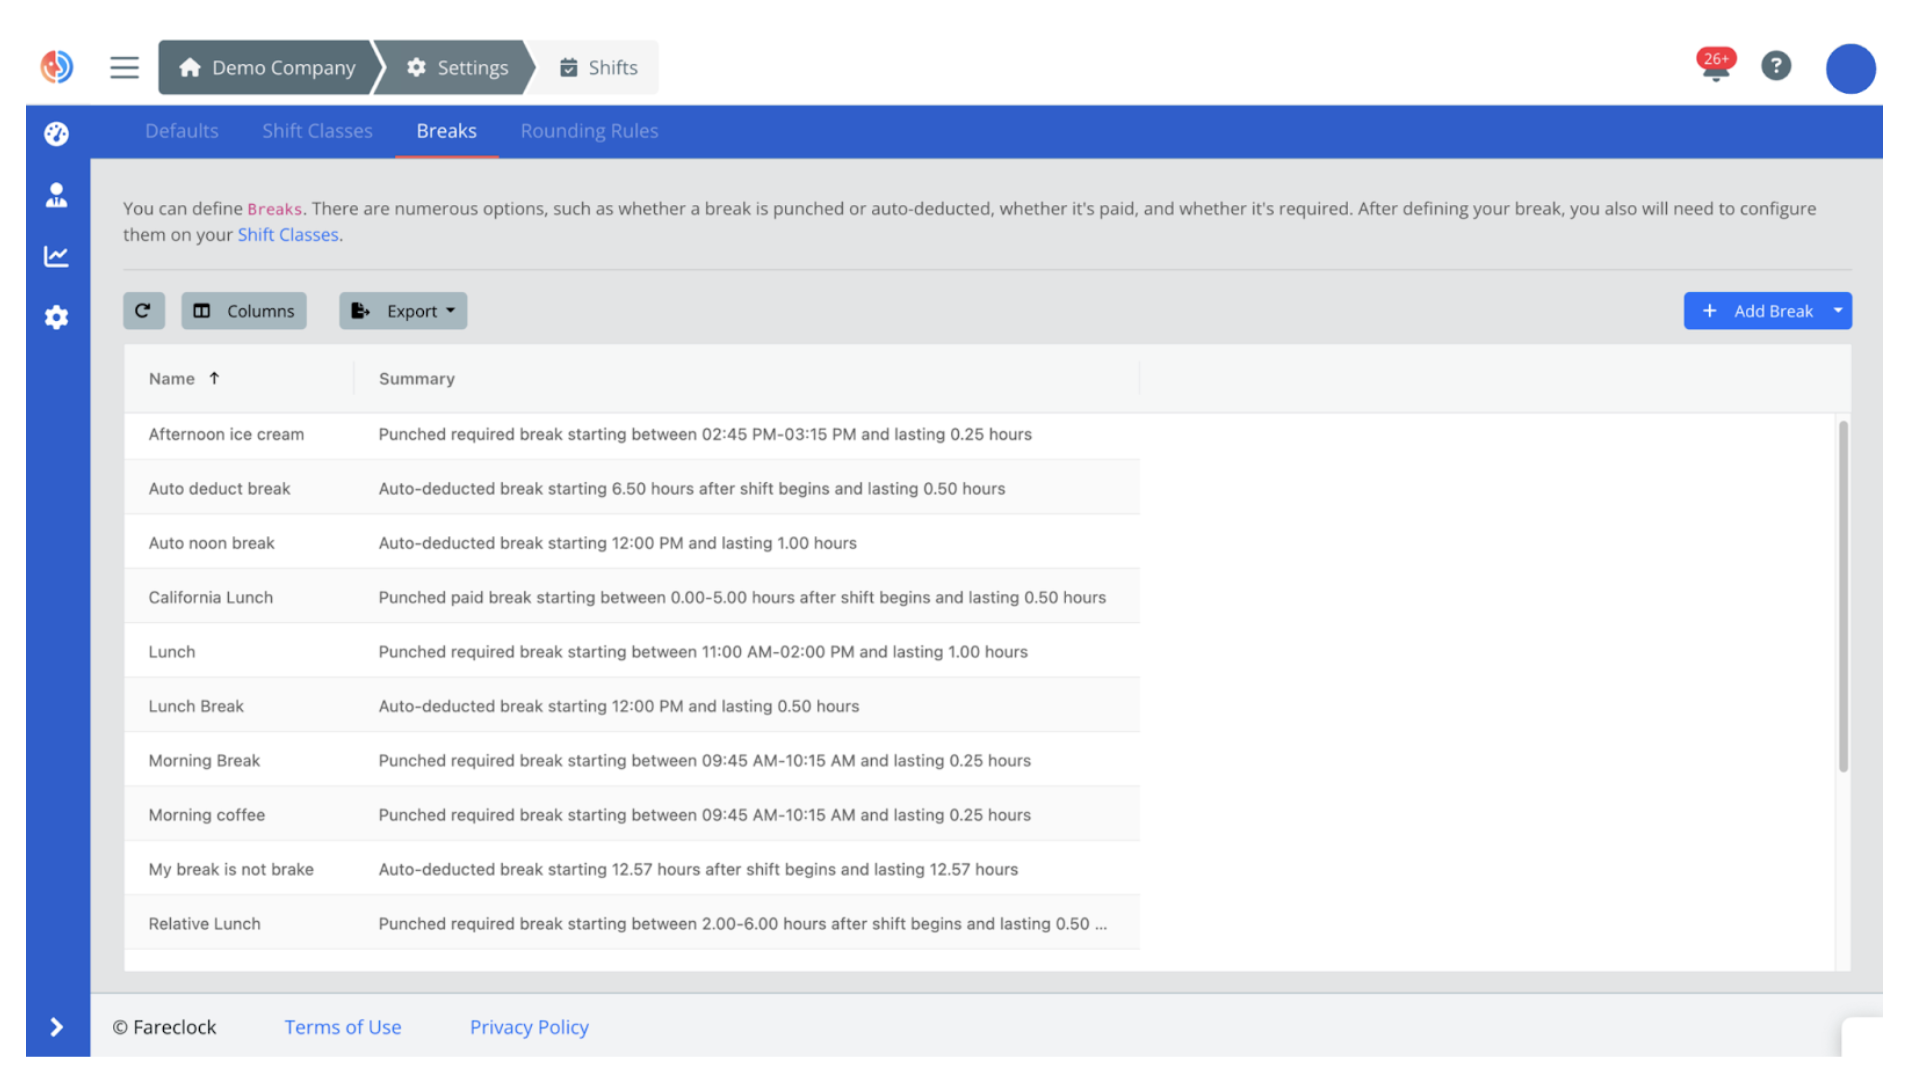The image size is (1924, 1080).
Task: Open the reports chart sidebar icon
Action: (57, 256)
